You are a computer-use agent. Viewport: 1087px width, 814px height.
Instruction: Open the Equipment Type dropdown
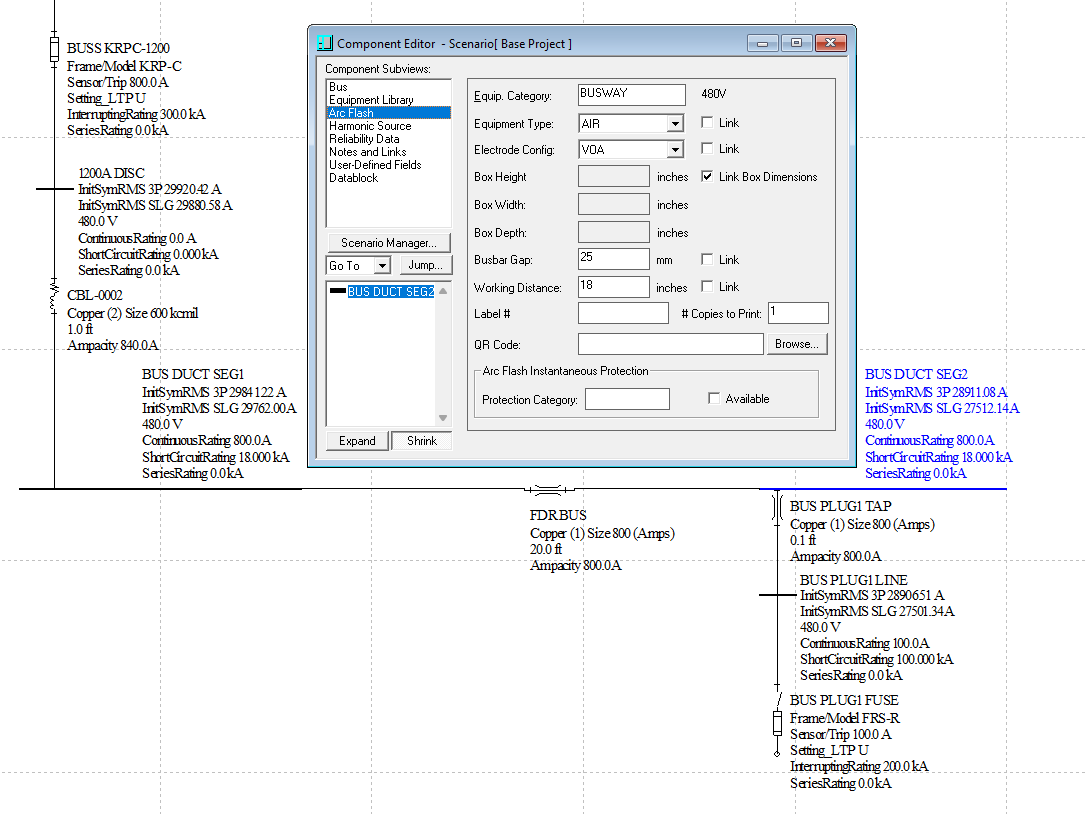point(675,124)
